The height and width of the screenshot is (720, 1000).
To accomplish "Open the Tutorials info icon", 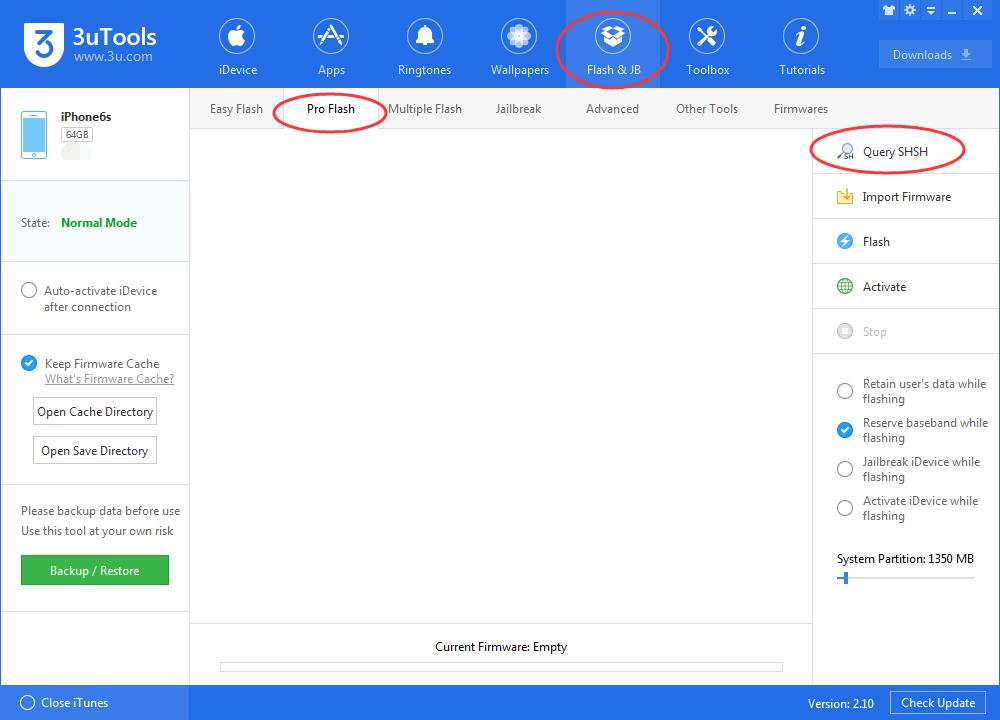I will [801, 36].
